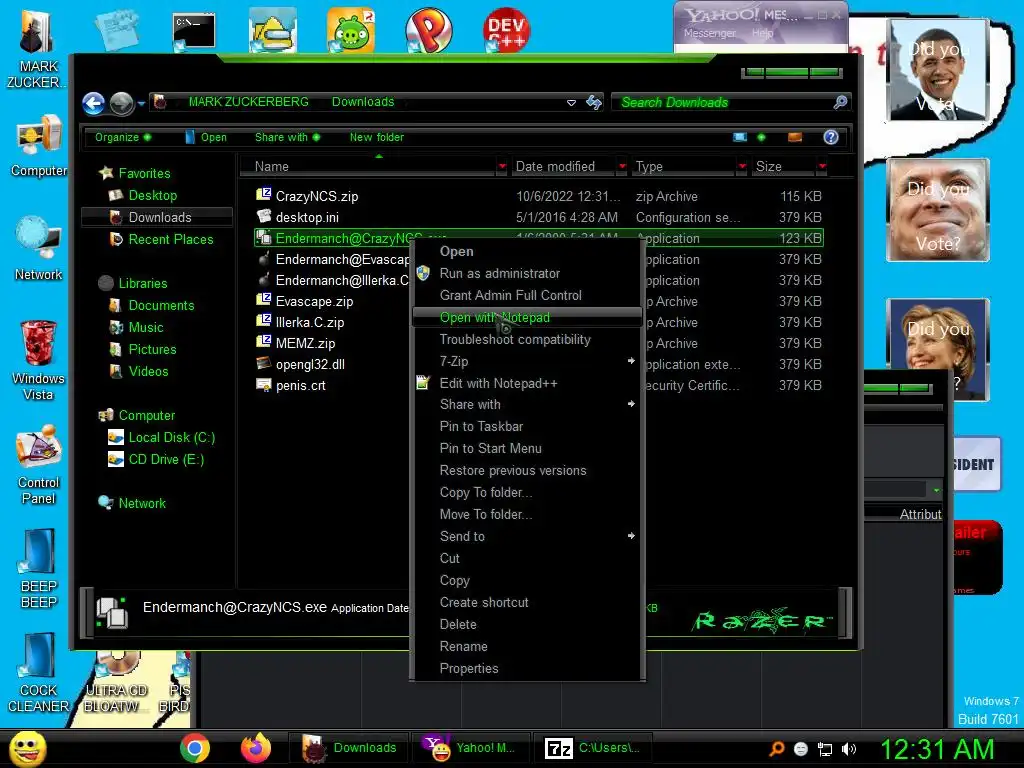Open the Control Panel desktop icon
The width and height of the screenshot is (1024, 768).
pos(39,465)
